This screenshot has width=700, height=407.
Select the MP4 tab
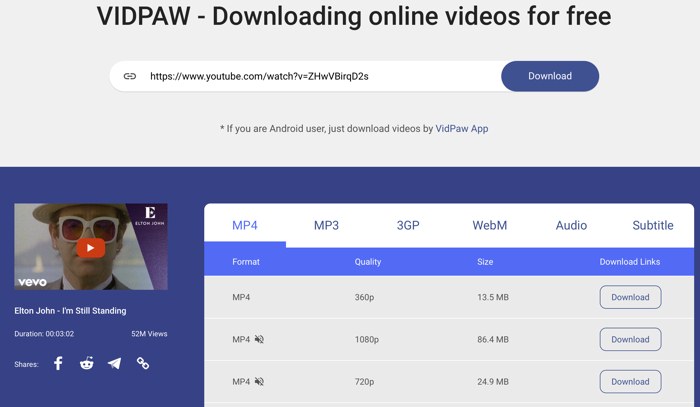245,225
